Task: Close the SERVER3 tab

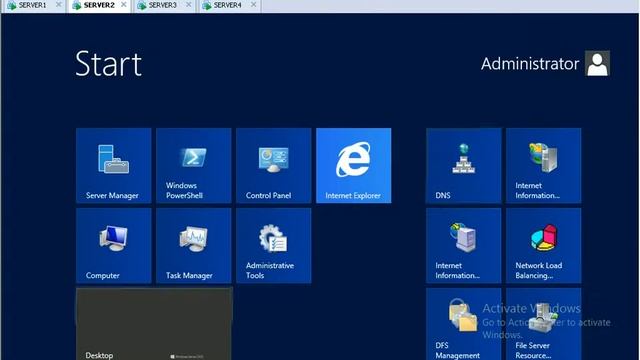Action: click(189, 4)
